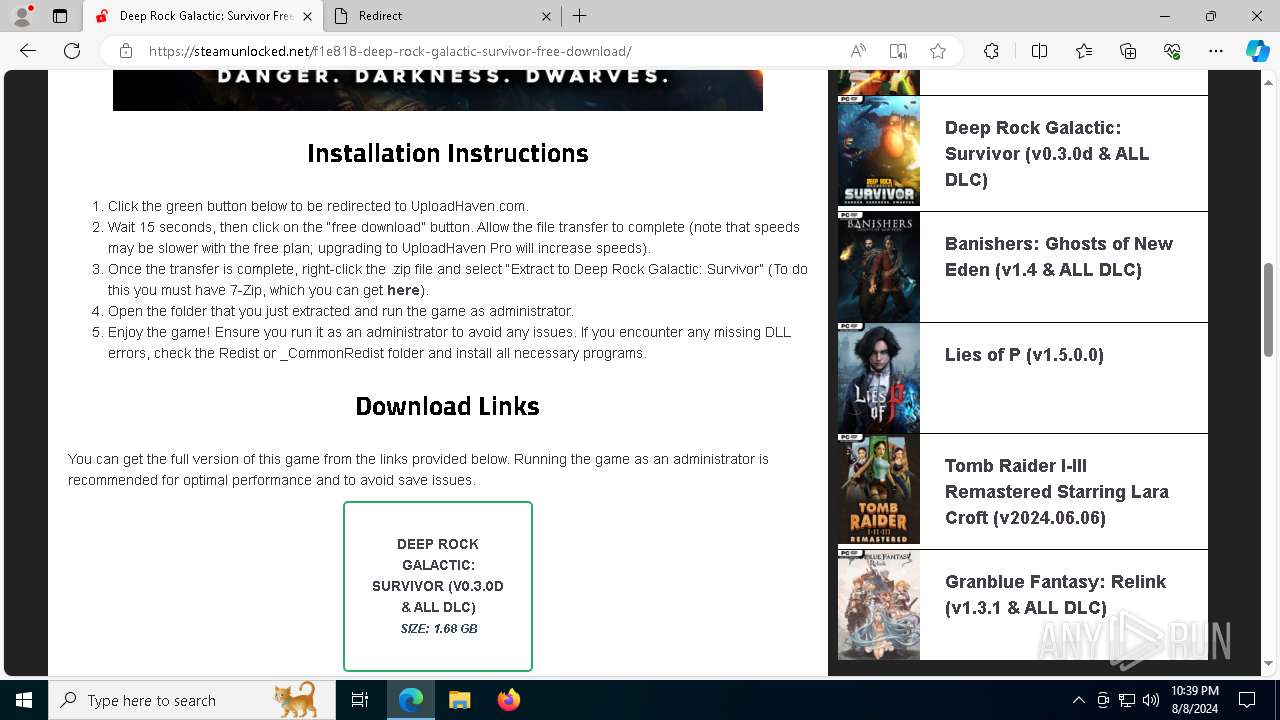Close the Redirect tab
The image size is (1280, 720).
click(x=546, y=16)
